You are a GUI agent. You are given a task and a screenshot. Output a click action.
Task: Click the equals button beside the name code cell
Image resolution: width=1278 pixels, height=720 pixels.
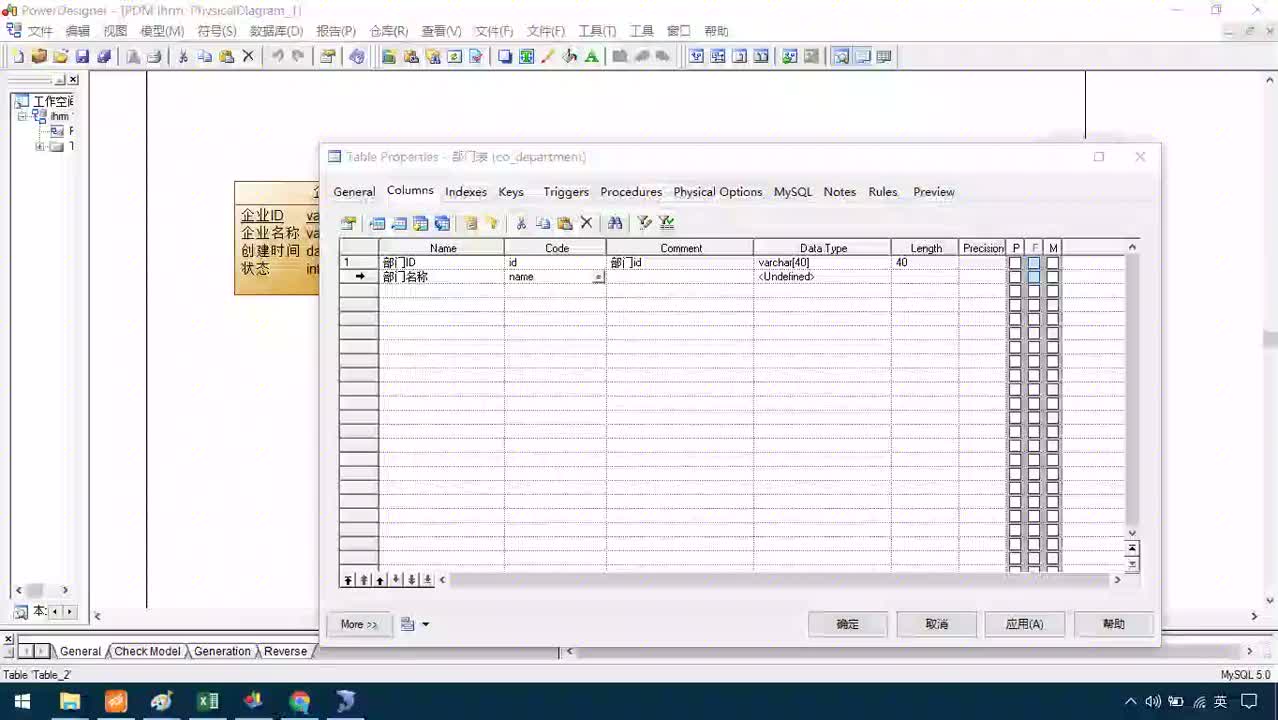599,277
